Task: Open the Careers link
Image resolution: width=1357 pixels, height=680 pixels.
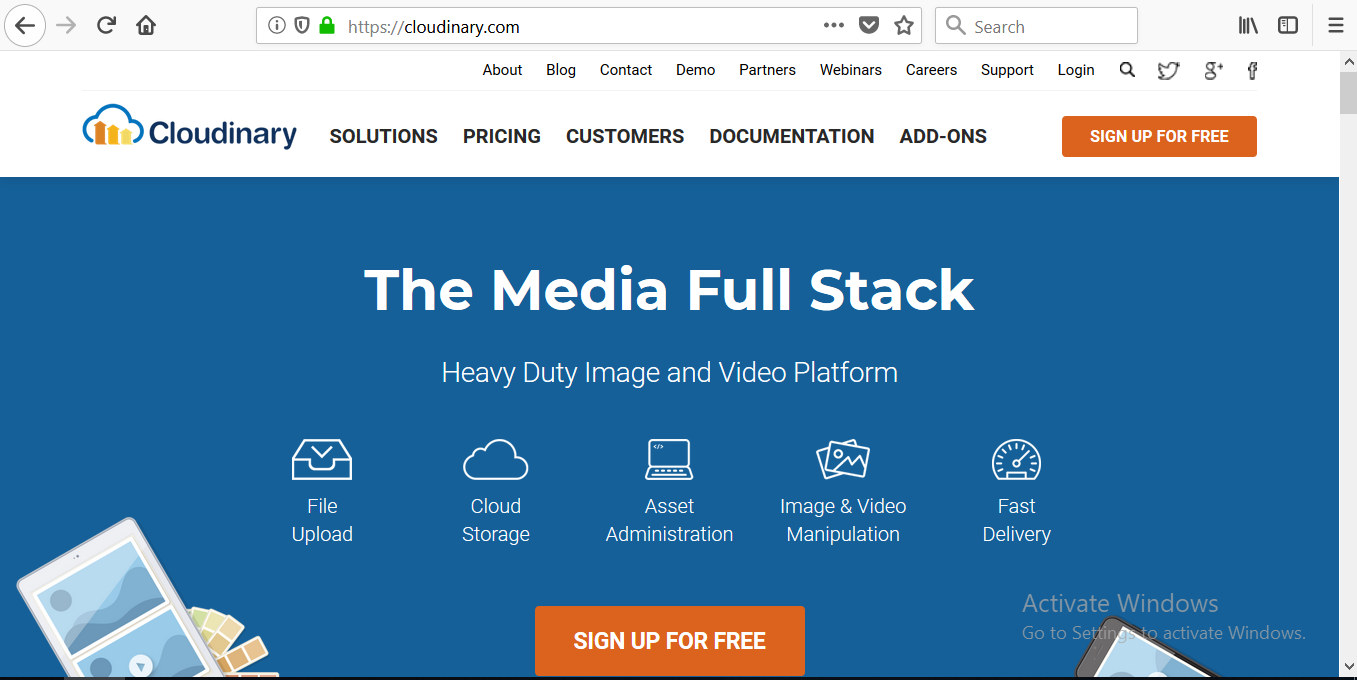Action: 932,70
